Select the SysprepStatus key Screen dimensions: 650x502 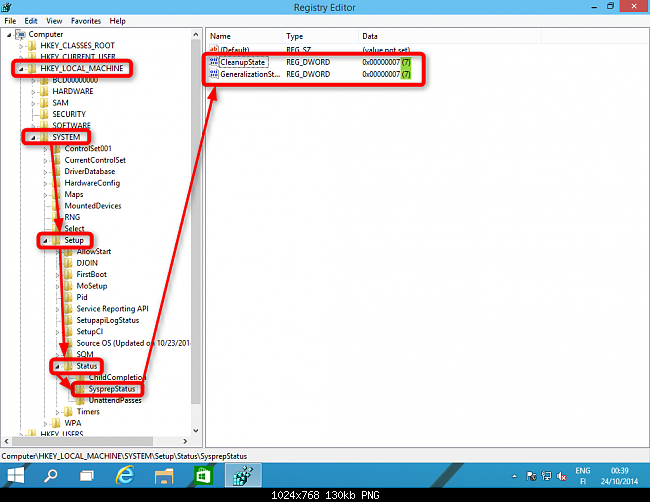(x=112, y=389)
